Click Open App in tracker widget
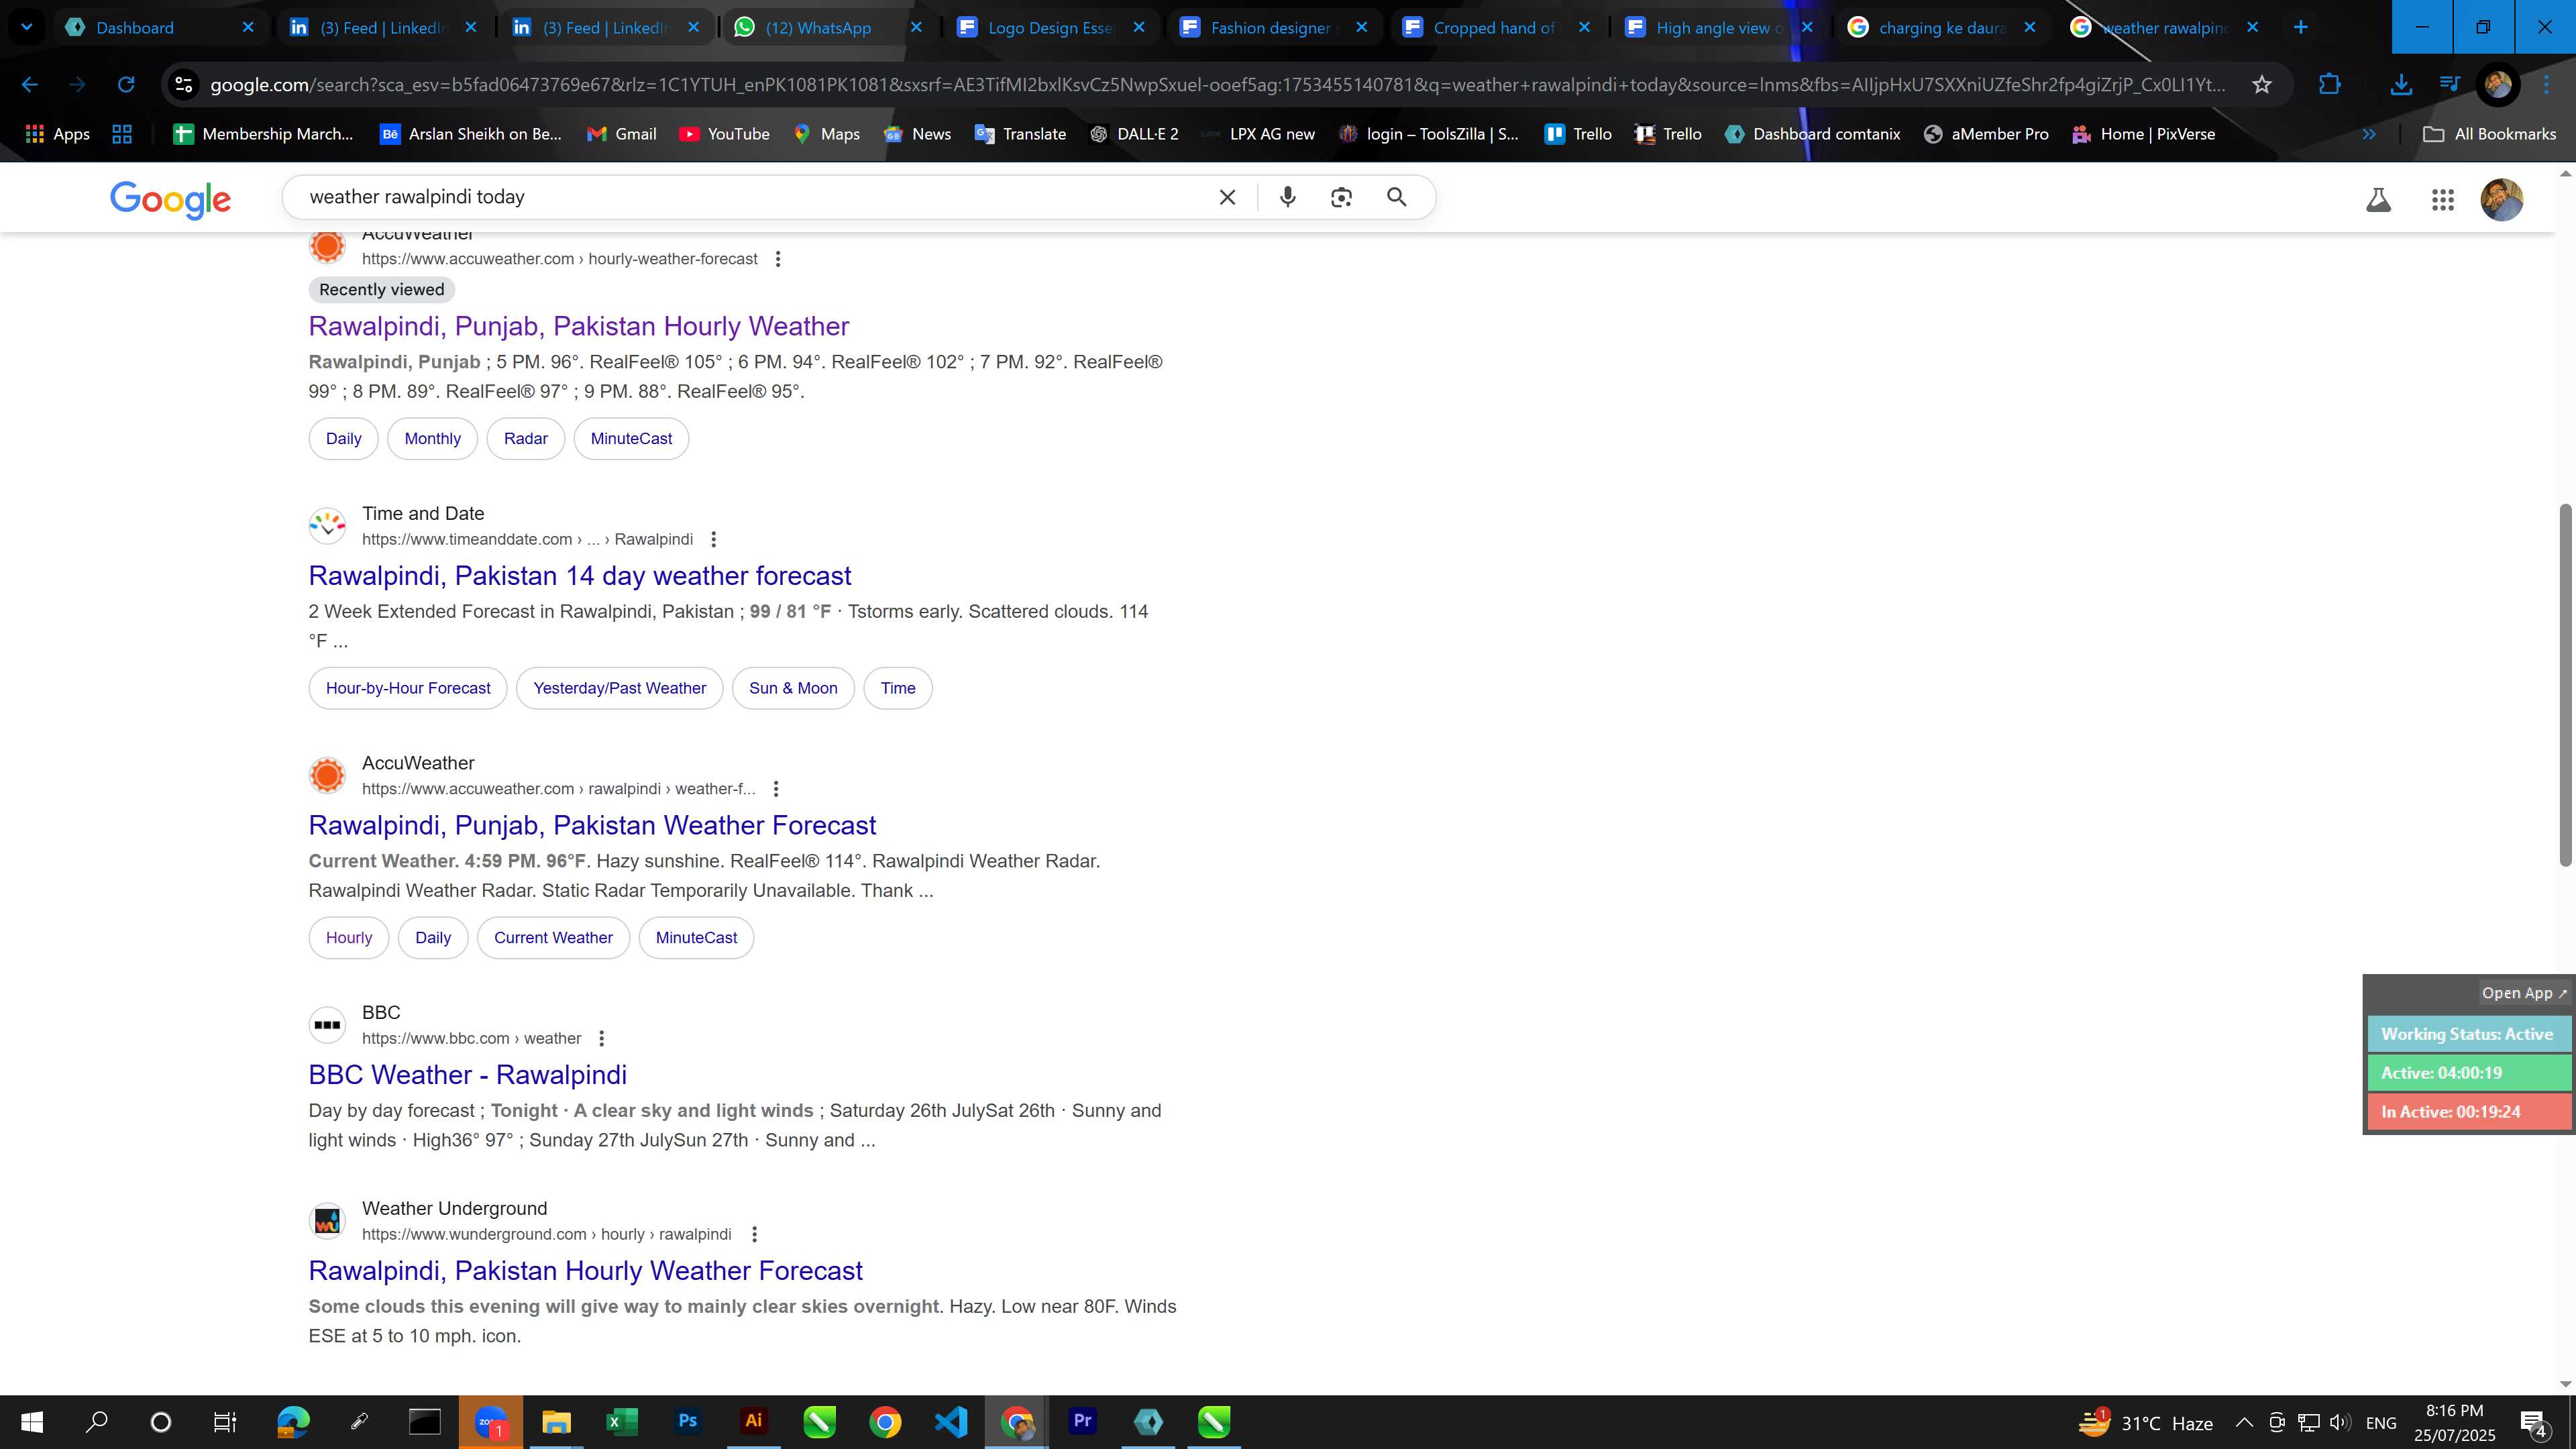Viewport: 2576px width, 1449px height. 2523,993
